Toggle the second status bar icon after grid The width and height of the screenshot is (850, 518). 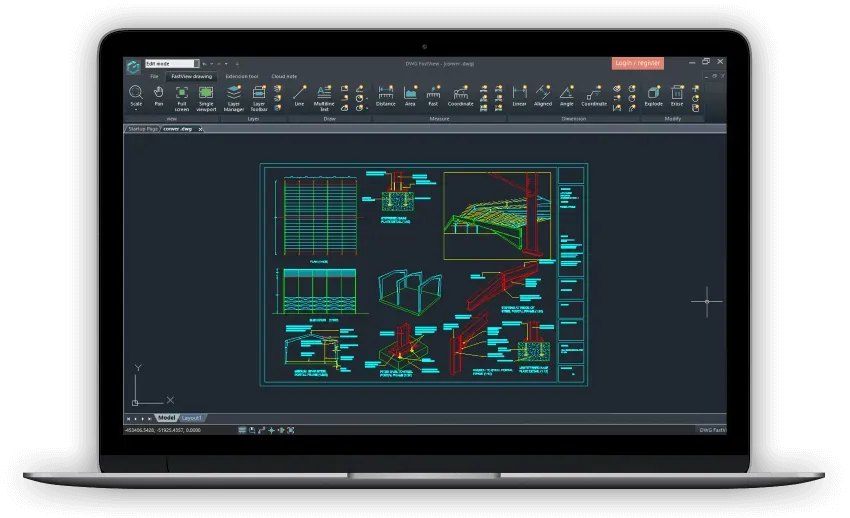click(252, 430)
